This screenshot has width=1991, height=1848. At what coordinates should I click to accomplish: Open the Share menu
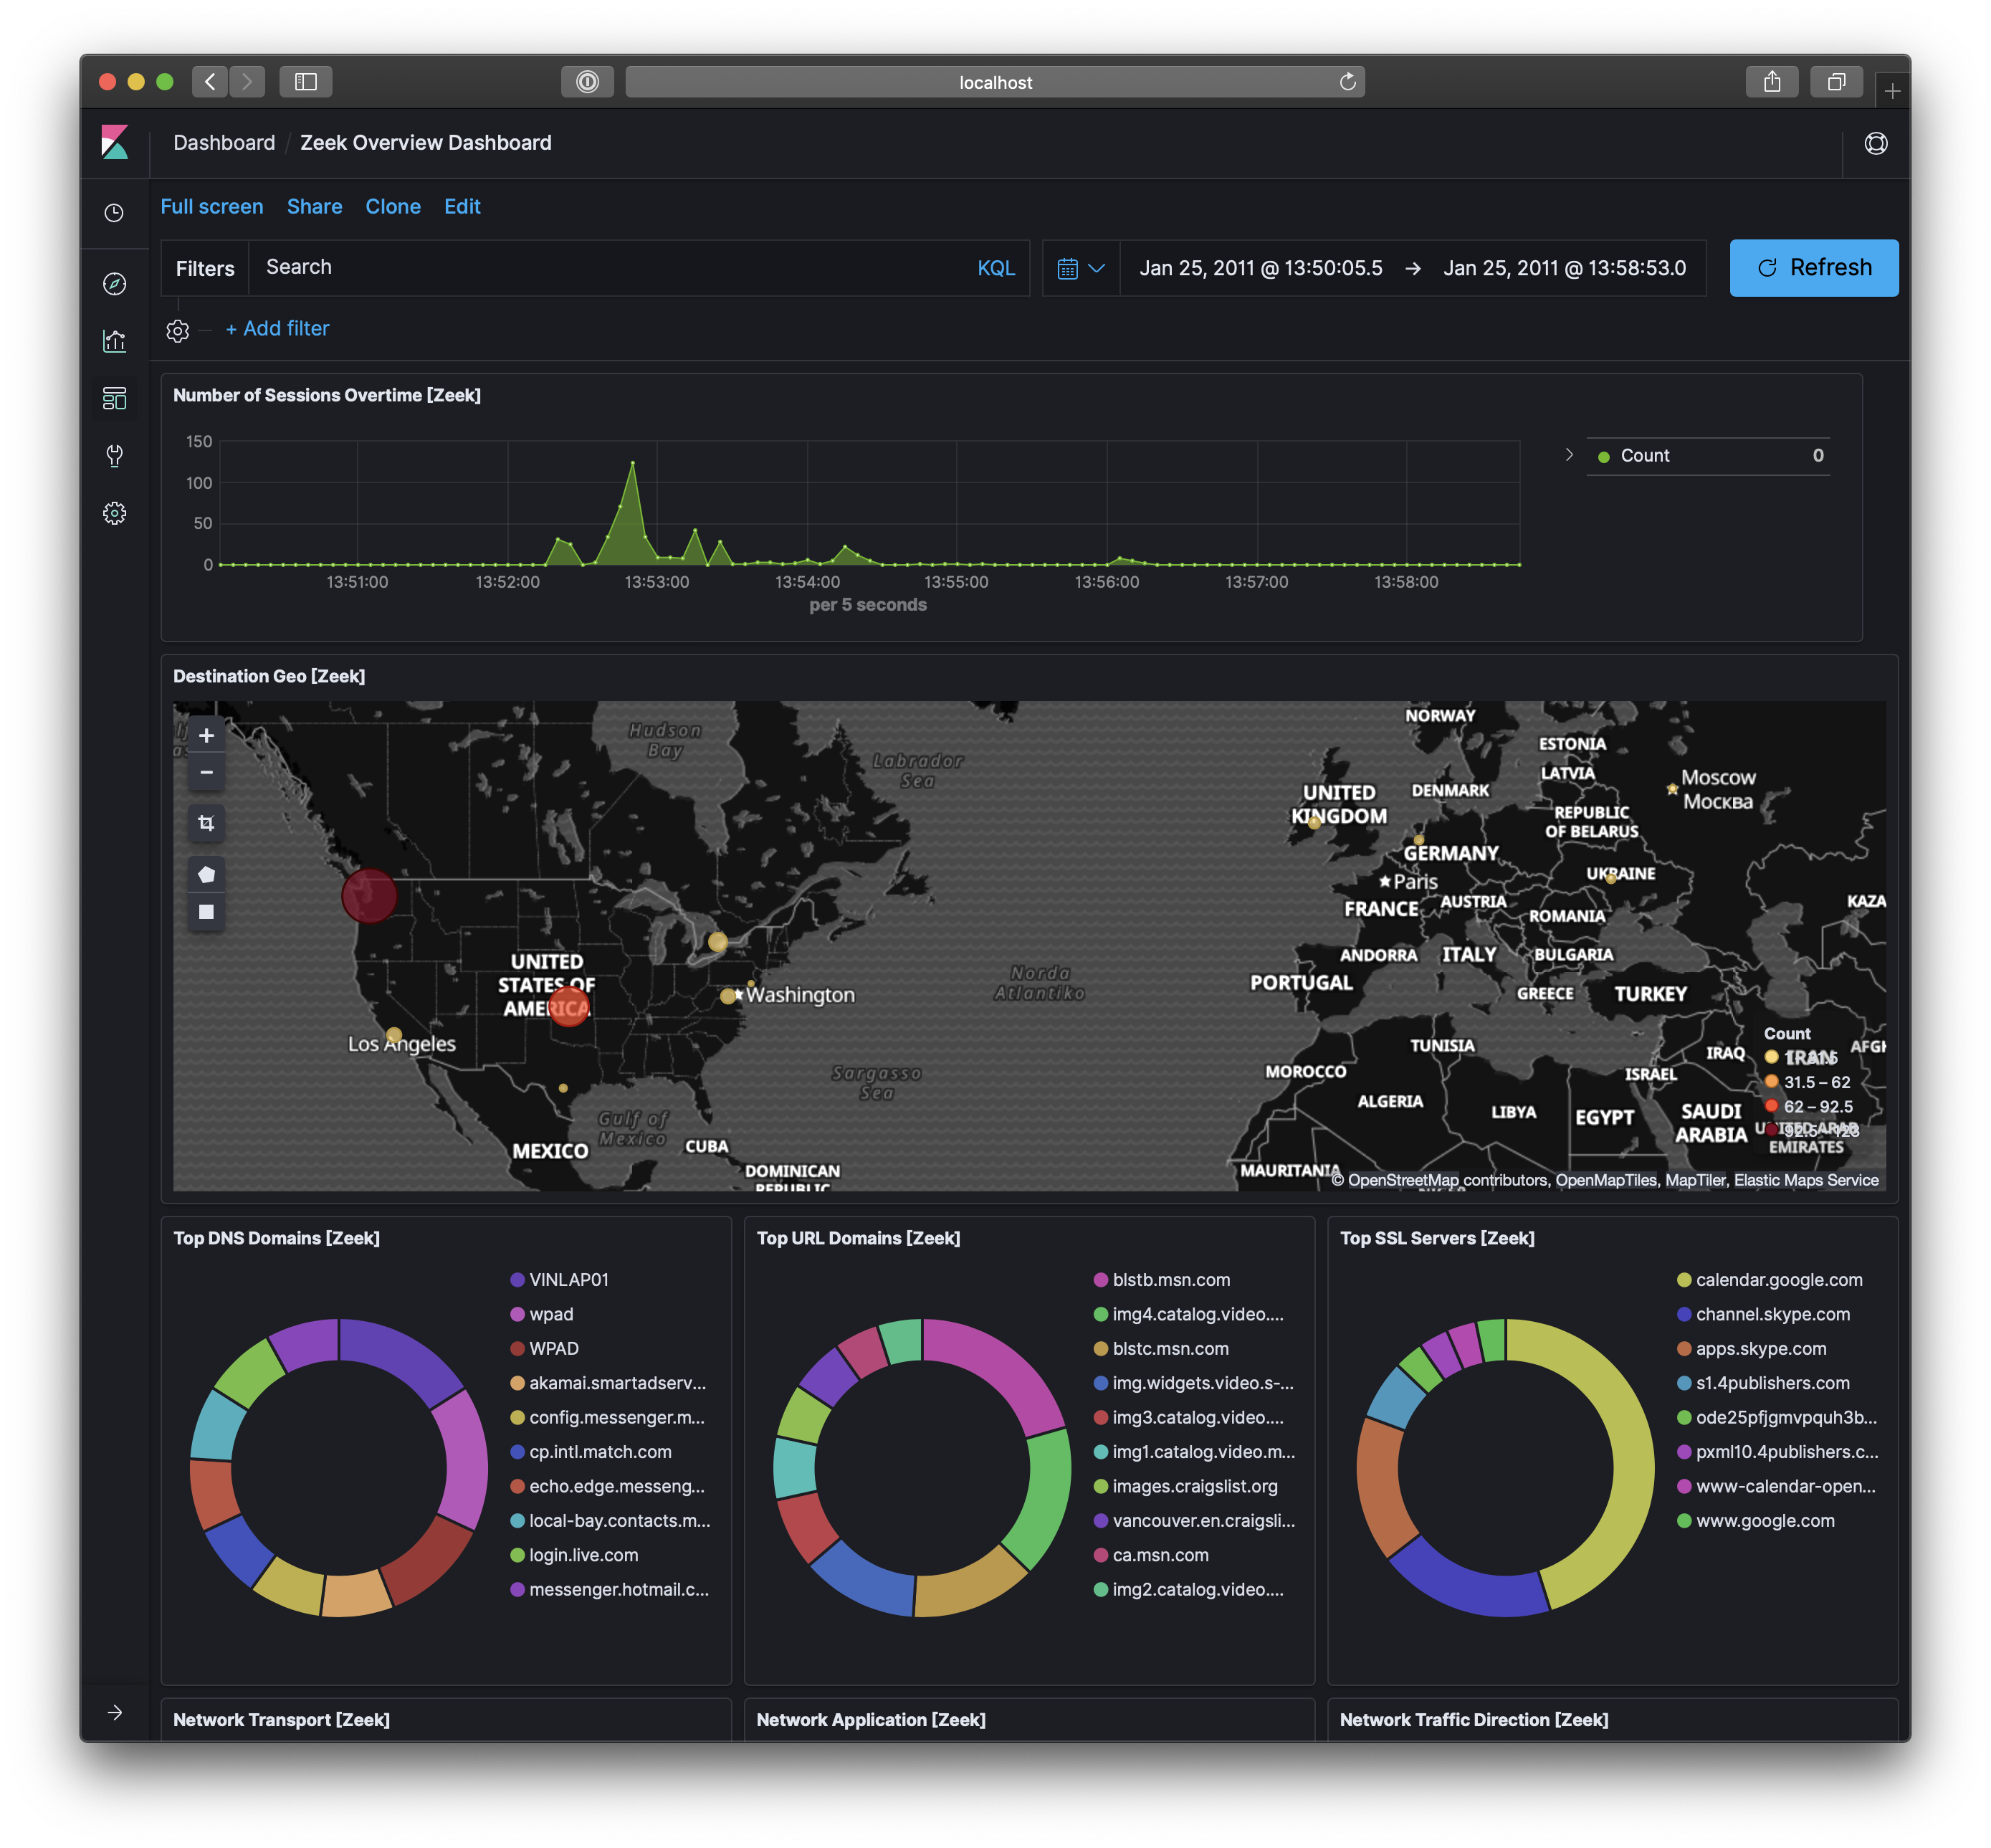click(314, 206)
